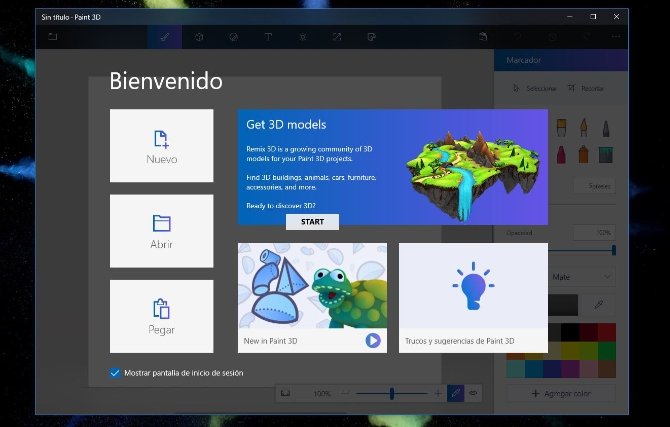670x427 pixels.
Task: Choose the yellow color swatch
Action: click(570, 350)
